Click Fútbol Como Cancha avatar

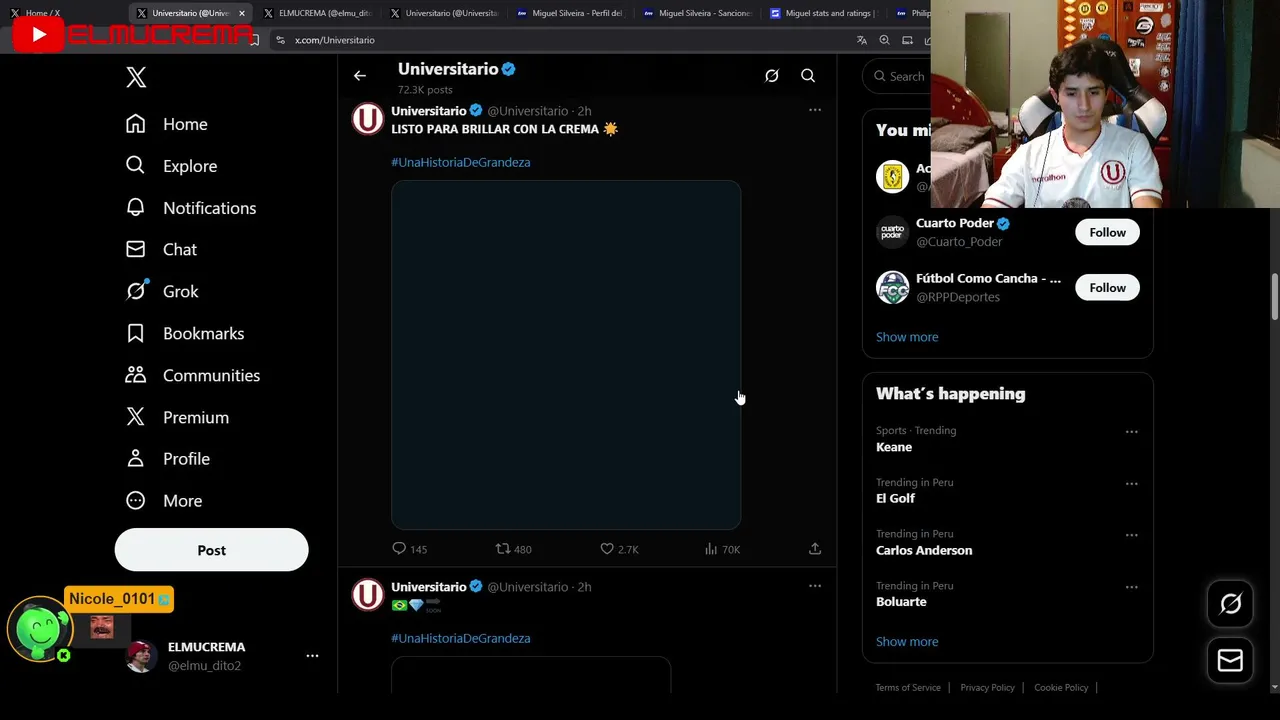(892, 288)
